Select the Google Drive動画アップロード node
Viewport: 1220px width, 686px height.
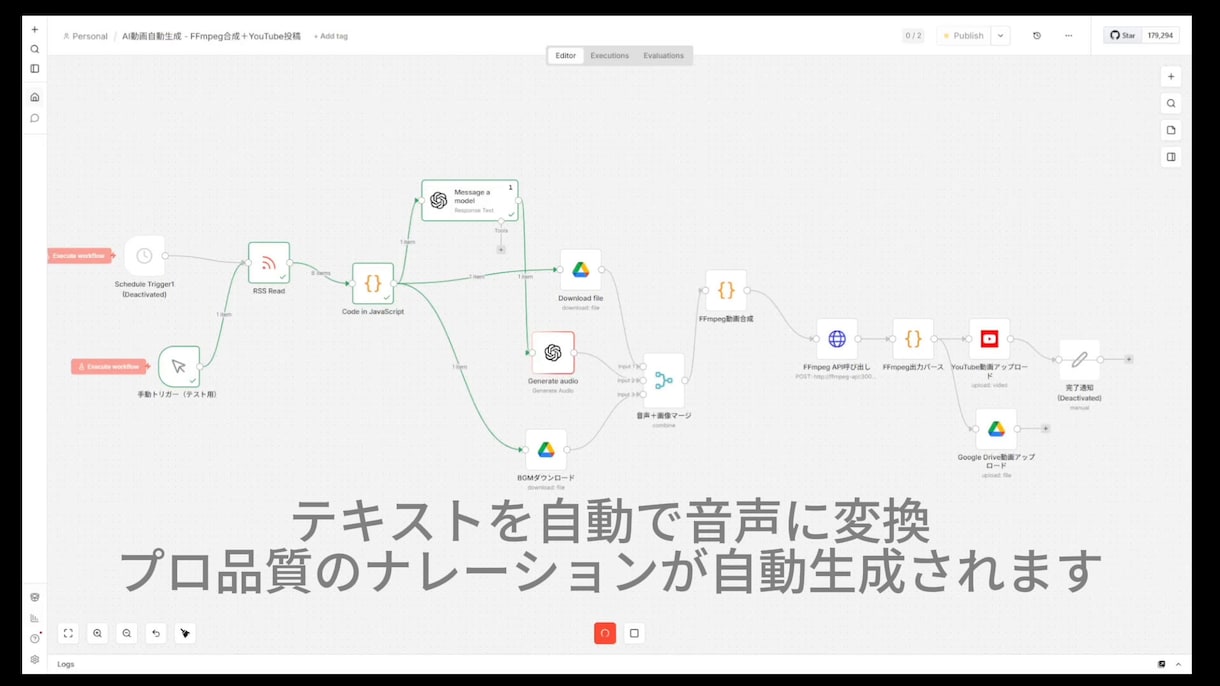click(x=996, y=429)
